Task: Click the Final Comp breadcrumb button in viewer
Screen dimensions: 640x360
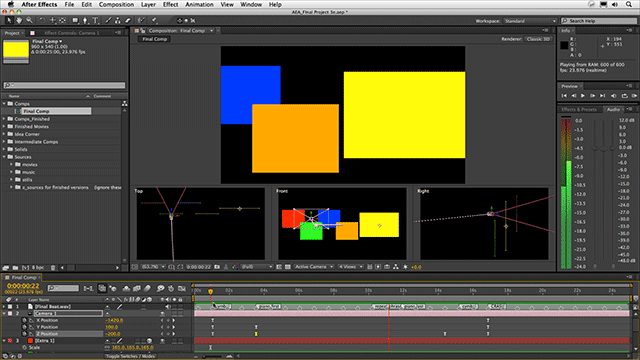Action: [x=155, y=39]
